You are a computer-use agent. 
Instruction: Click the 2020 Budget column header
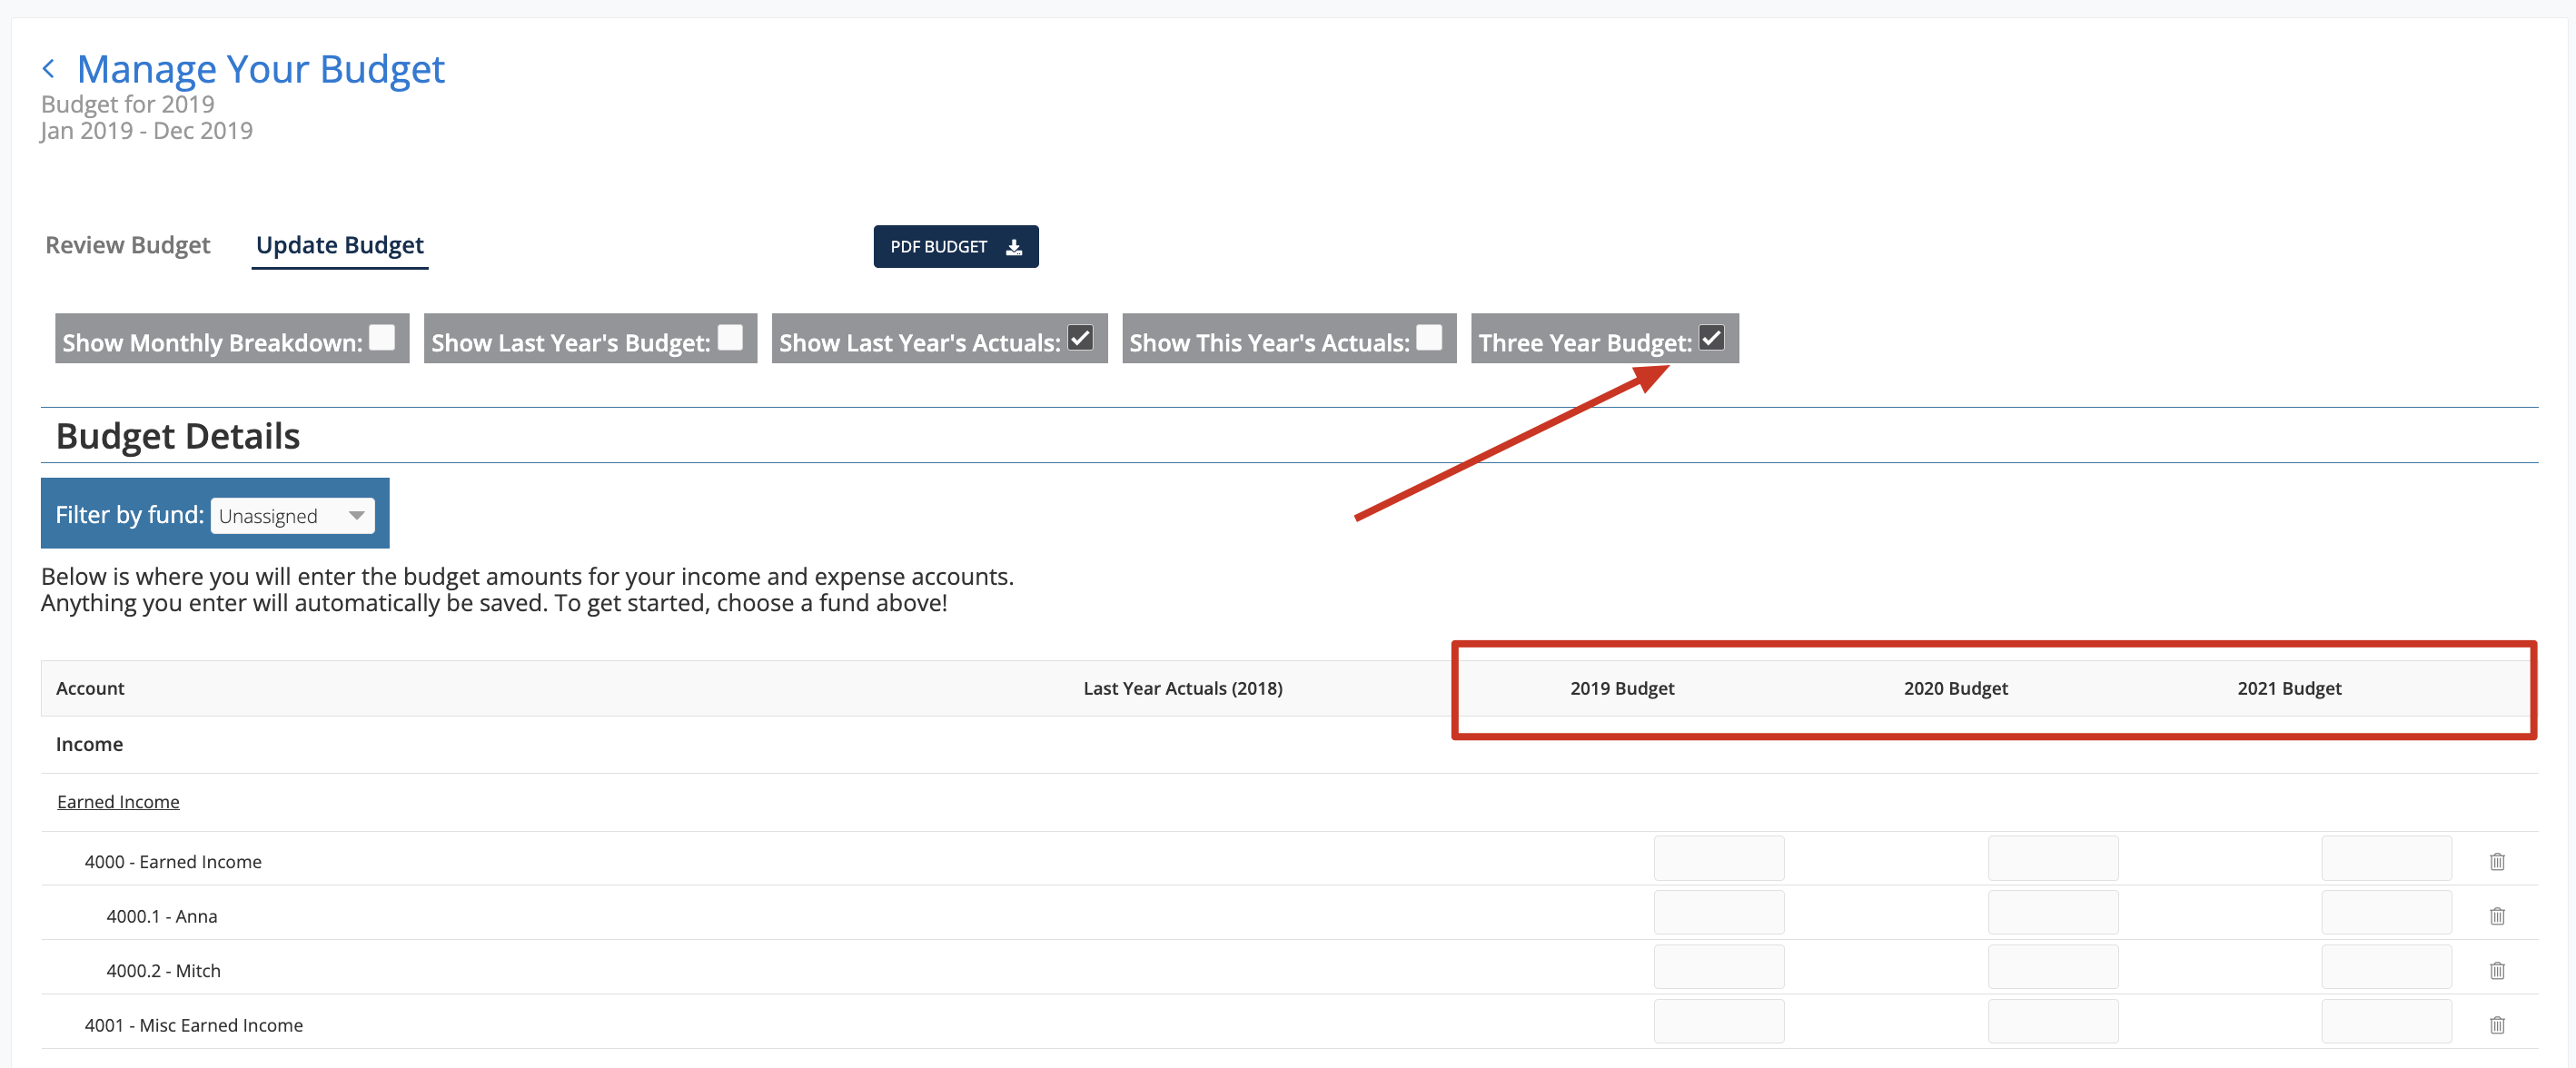click(1955, 688)
